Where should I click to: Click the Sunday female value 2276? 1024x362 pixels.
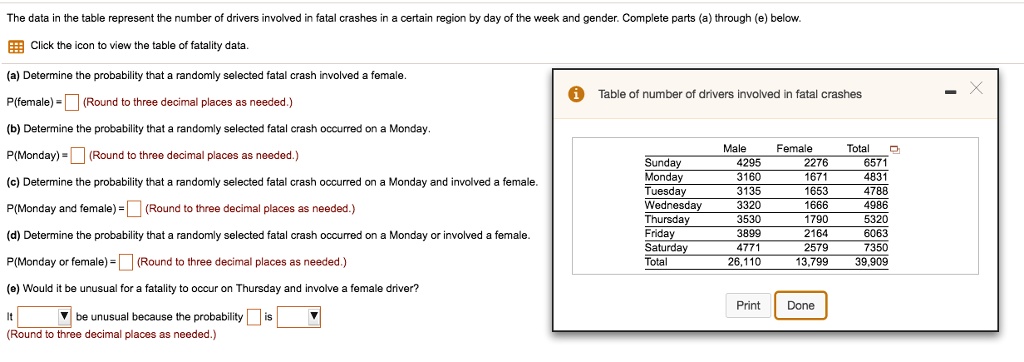pos(816,163)
